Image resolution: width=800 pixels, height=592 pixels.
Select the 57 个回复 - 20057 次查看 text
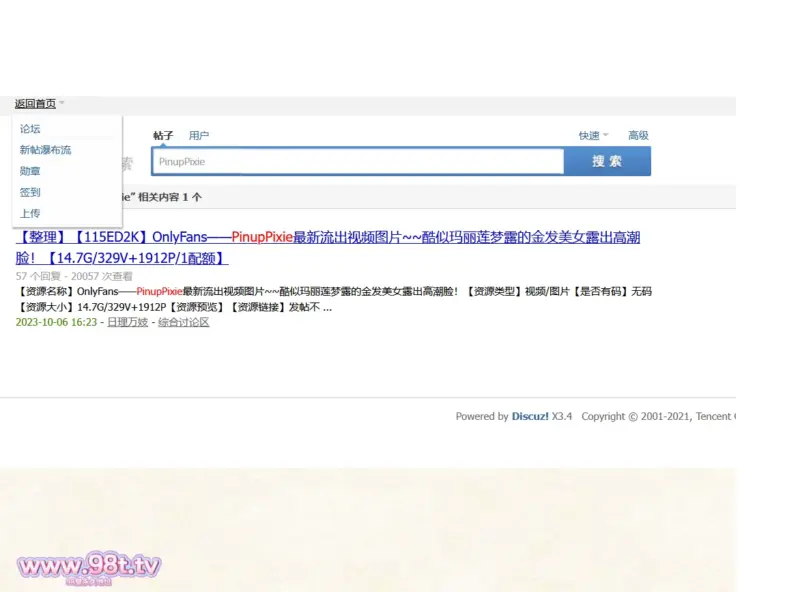point(74,277)
